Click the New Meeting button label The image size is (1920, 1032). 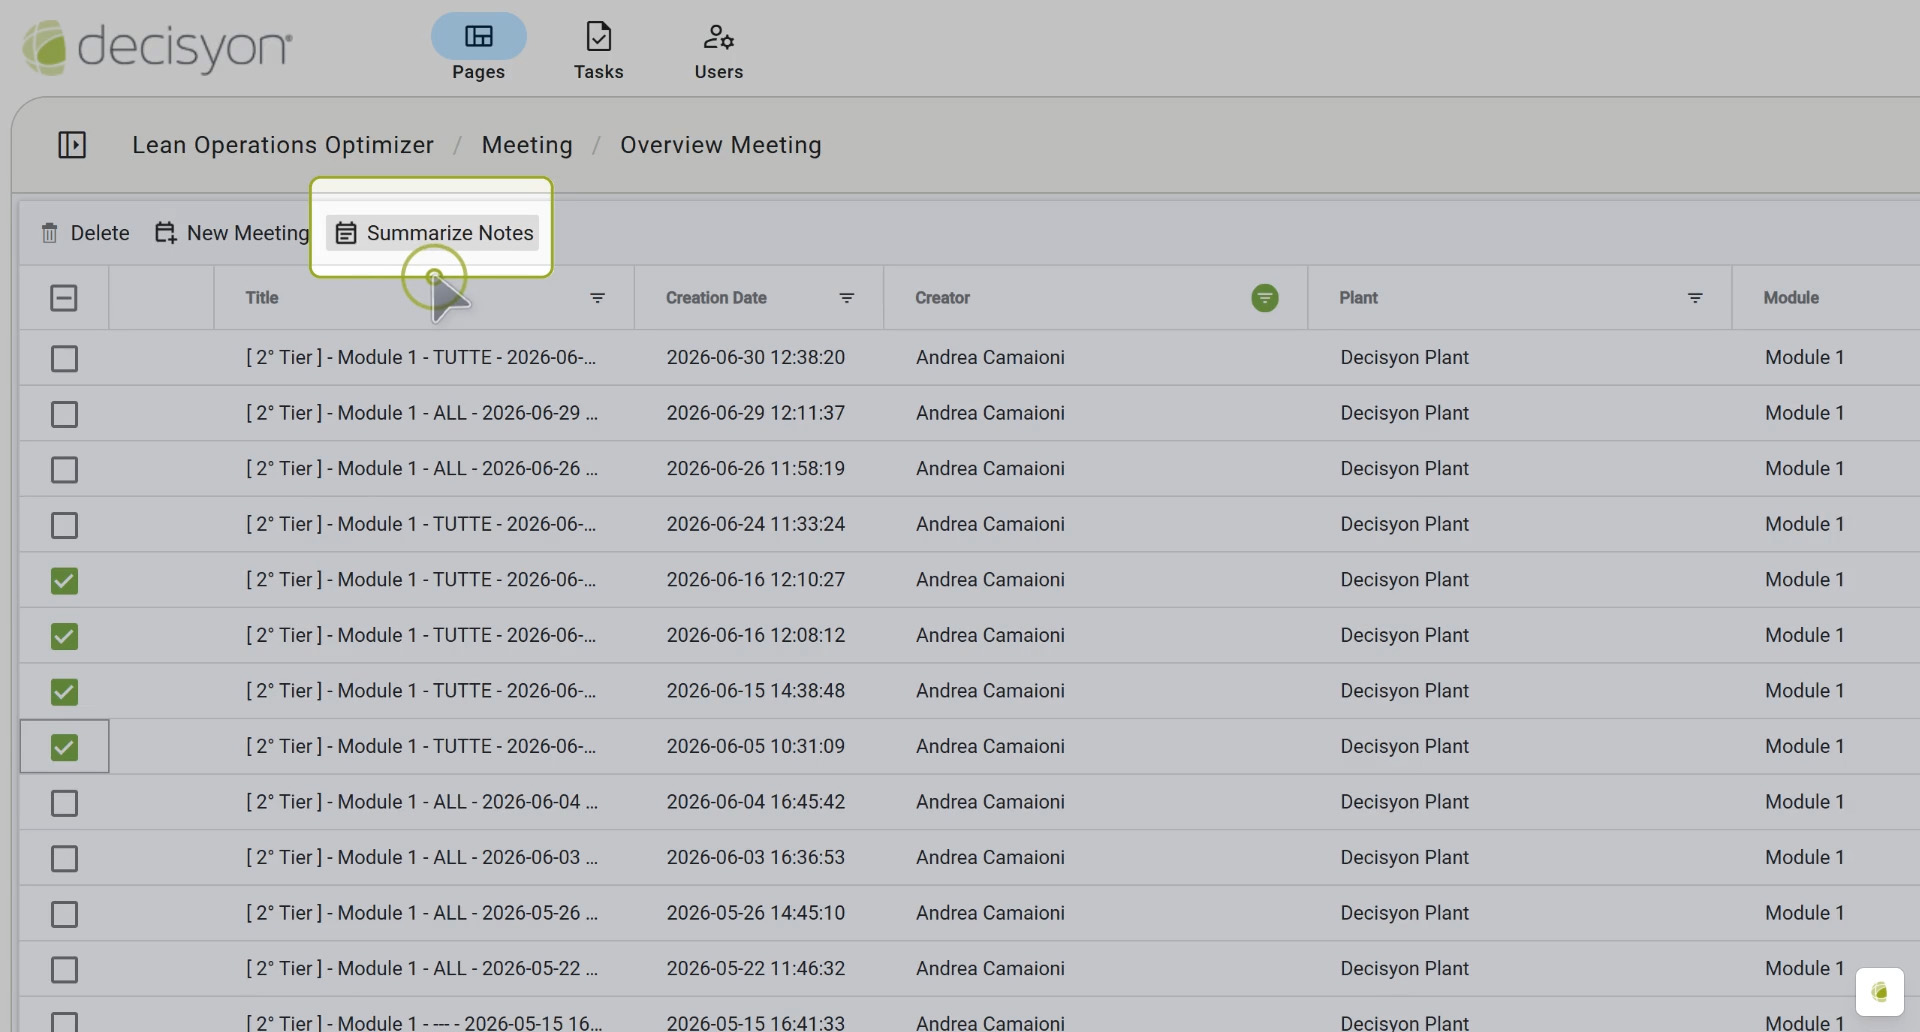click(x=248, y=233)
